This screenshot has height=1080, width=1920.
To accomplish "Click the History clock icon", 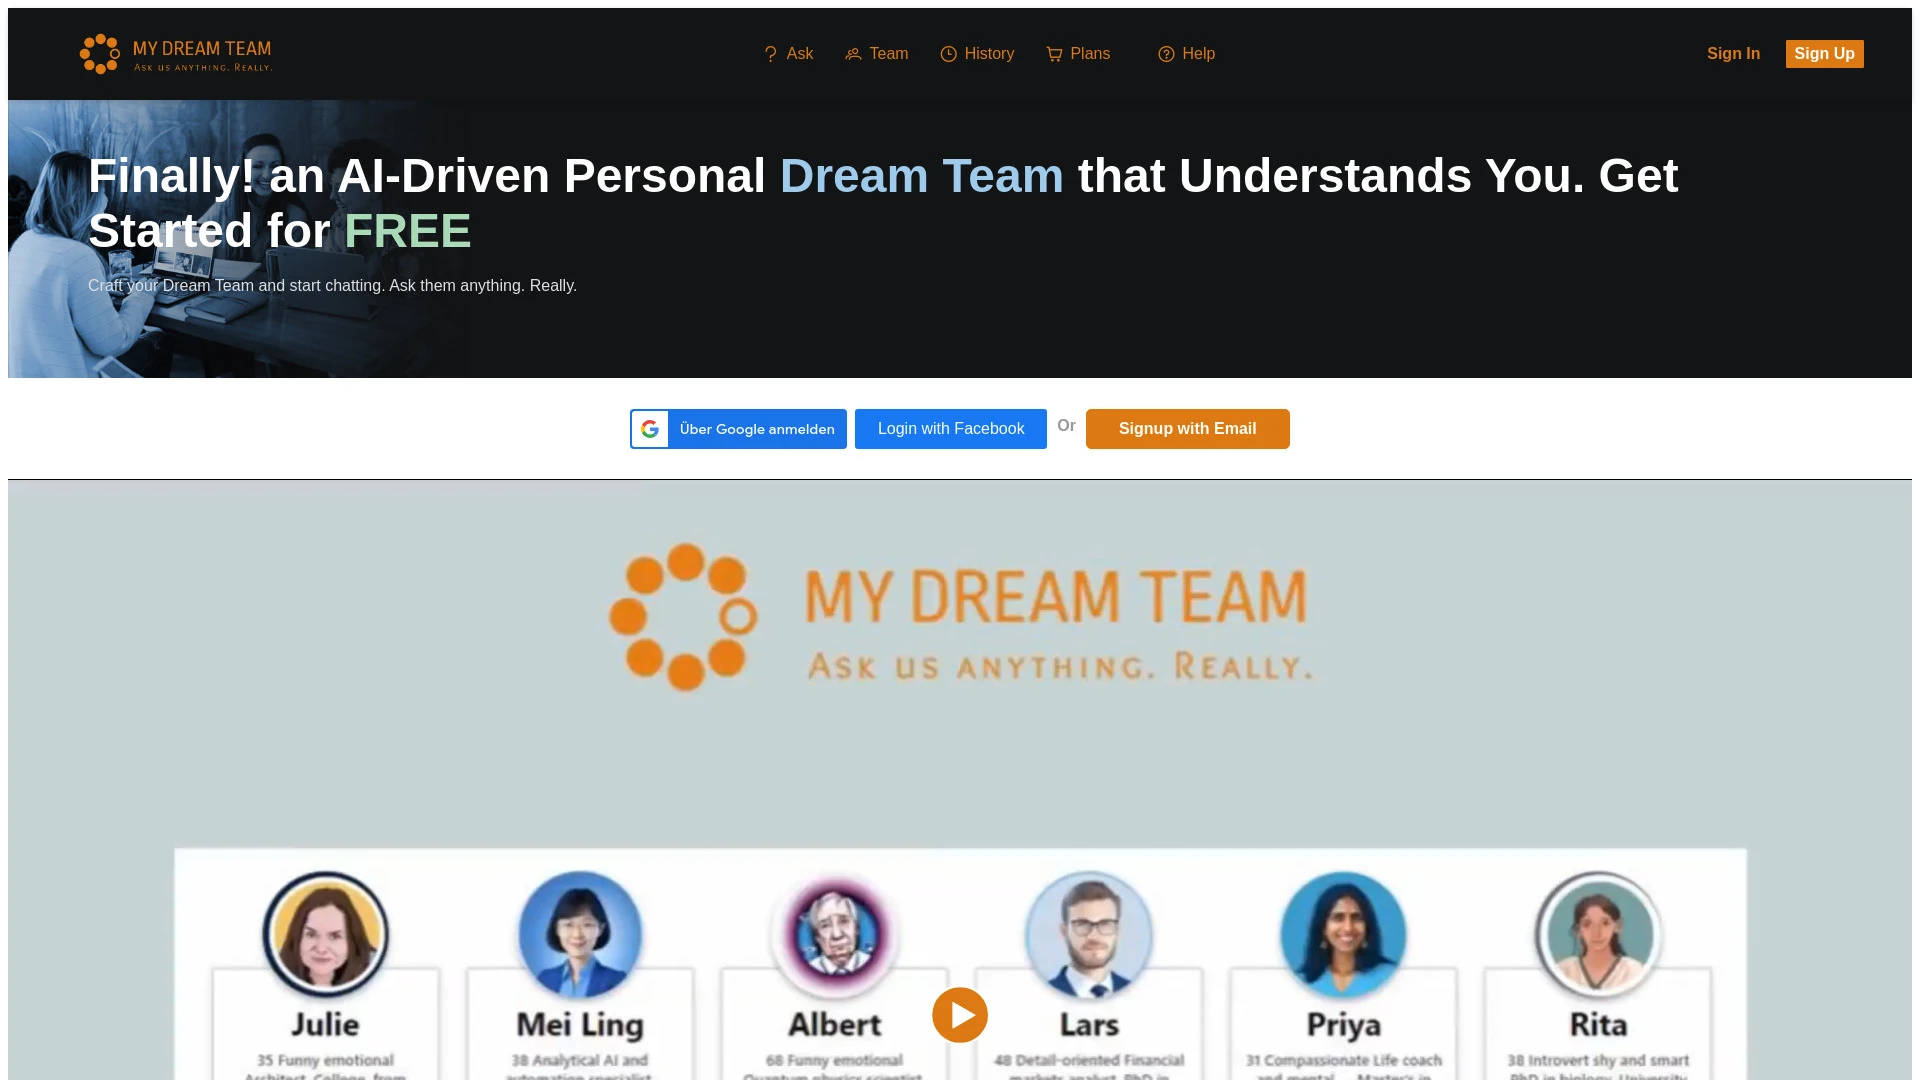I will tap(948, 54).
